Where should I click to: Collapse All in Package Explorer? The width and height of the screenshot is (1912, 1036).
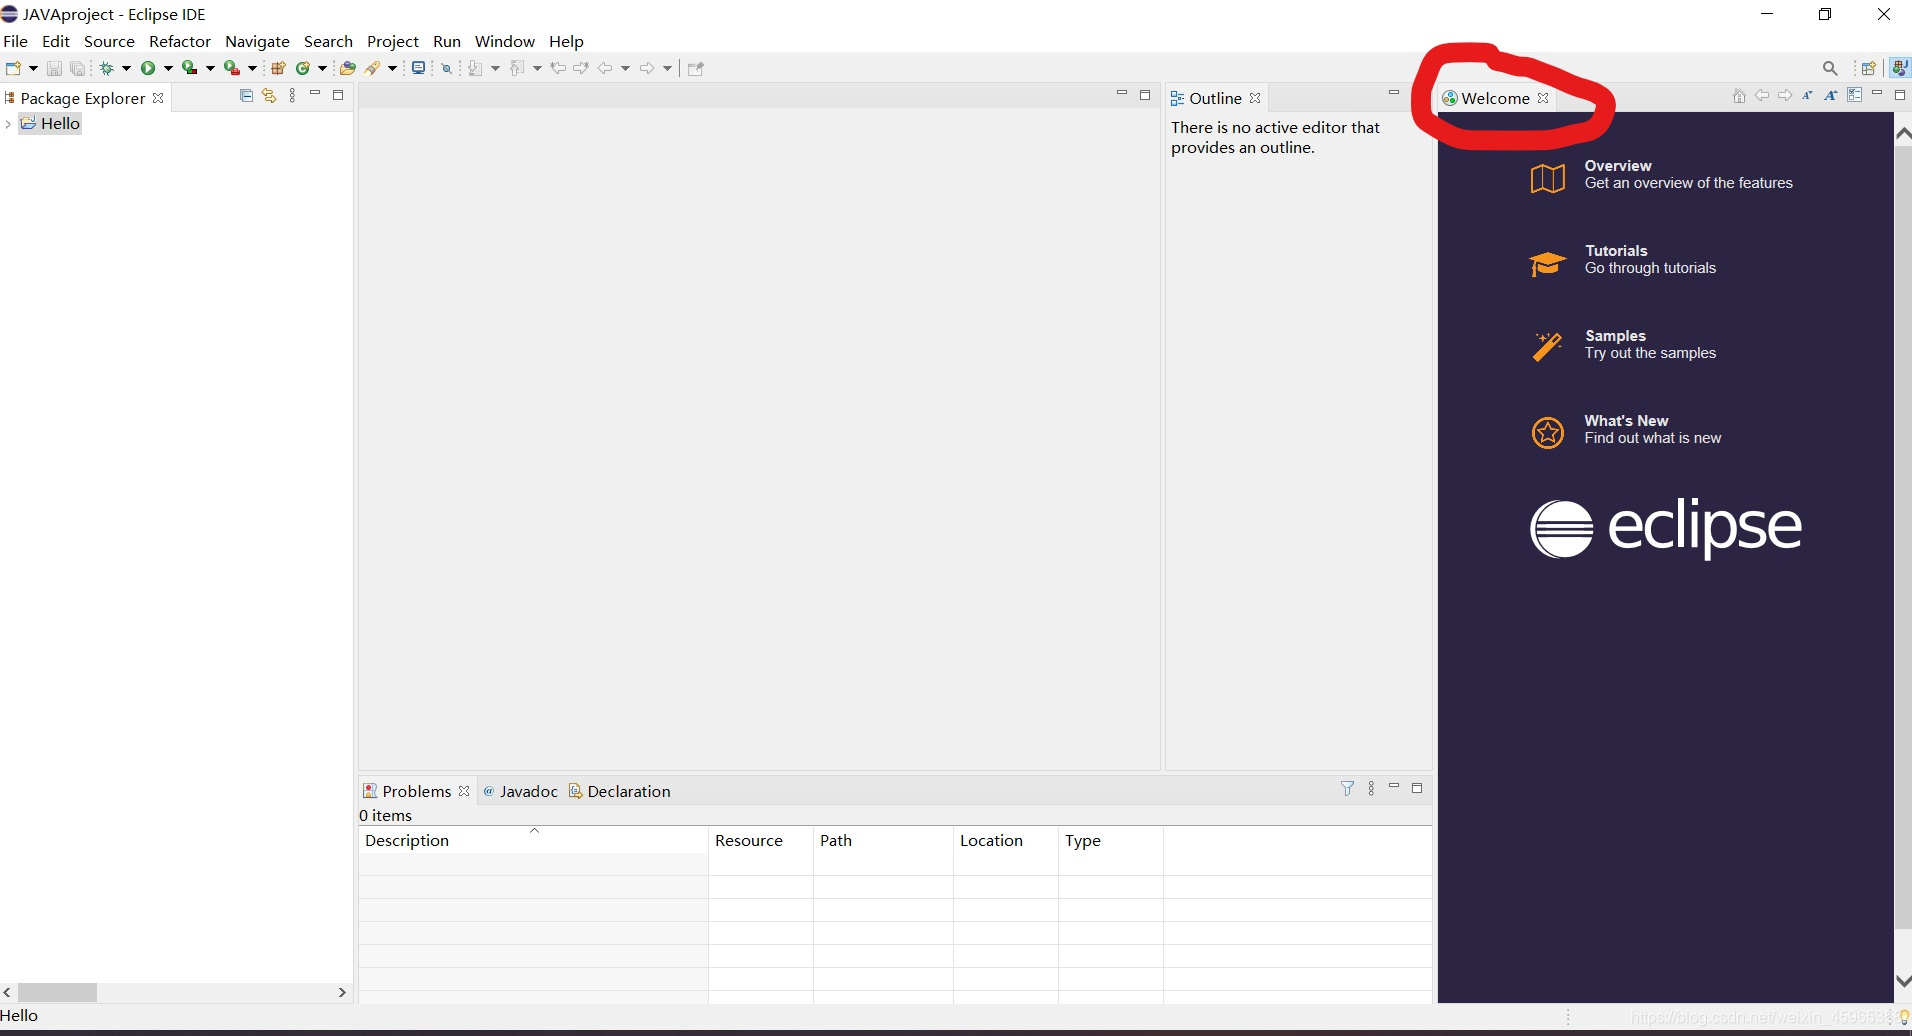246,95
